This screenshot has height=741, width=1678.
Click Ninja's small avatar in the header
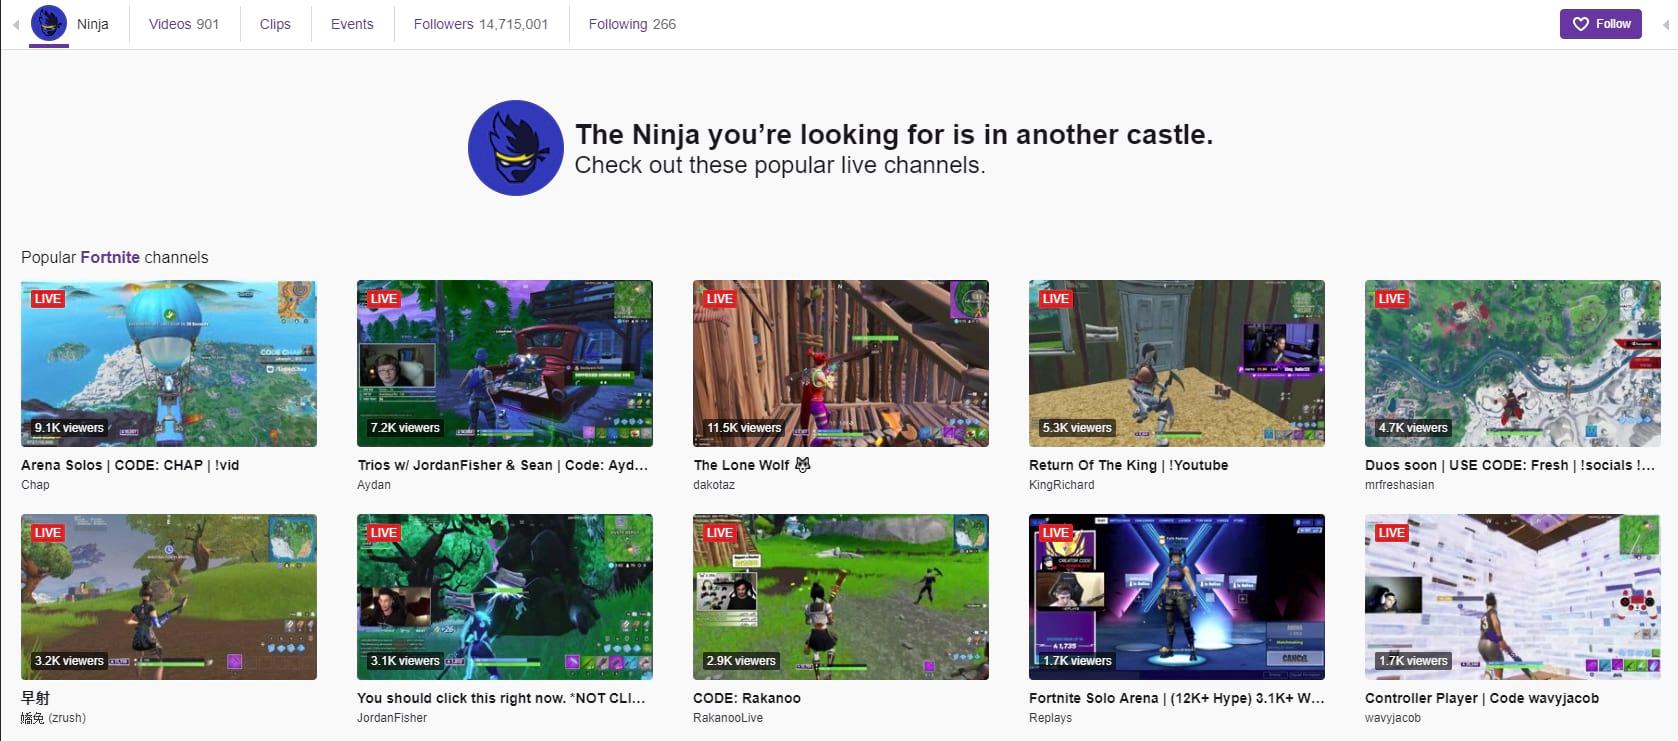49,23
